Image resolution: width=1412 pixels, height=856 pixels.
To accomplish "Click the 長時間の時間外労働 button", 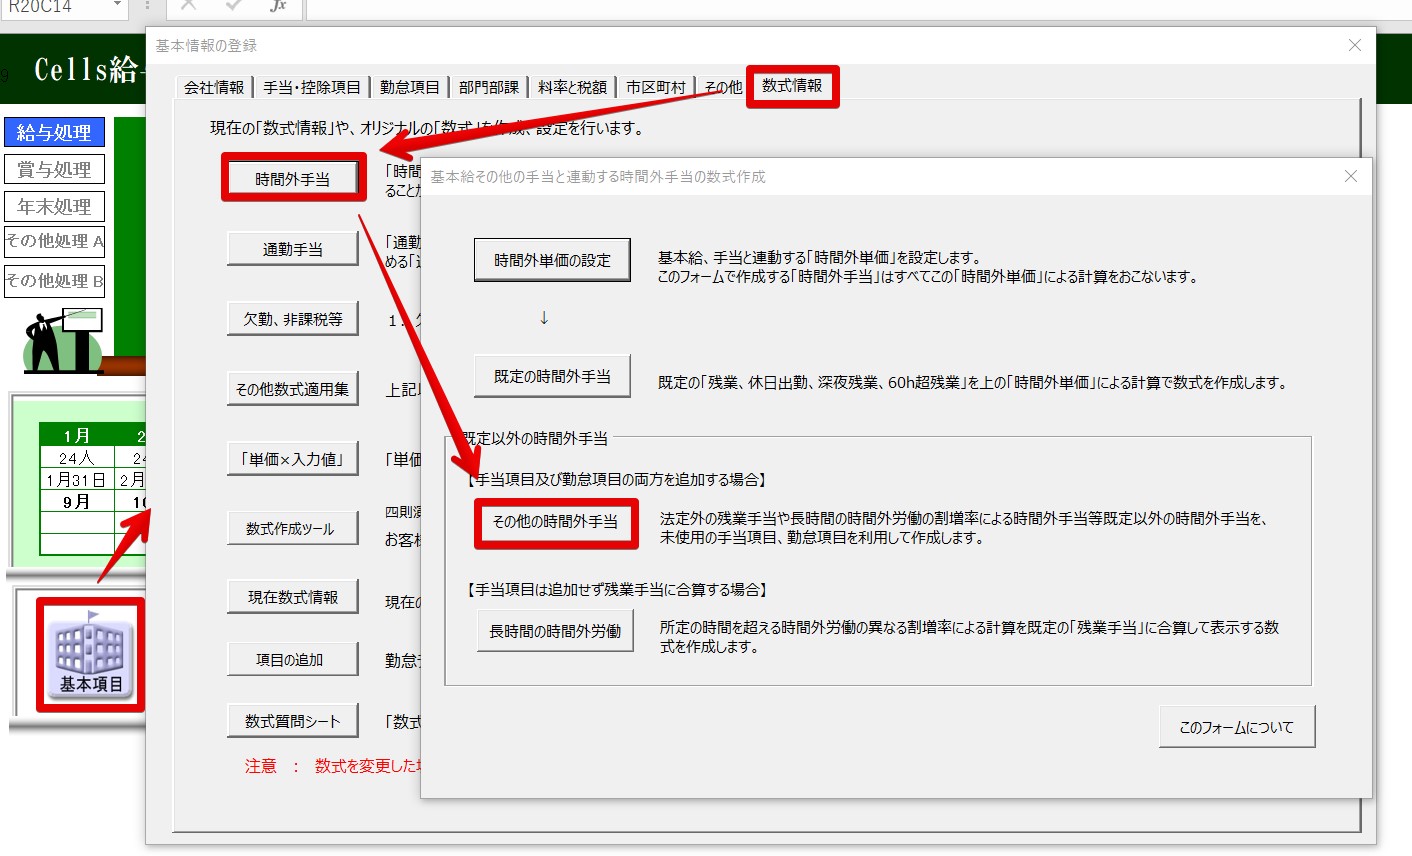I will (x=555, y=632).
